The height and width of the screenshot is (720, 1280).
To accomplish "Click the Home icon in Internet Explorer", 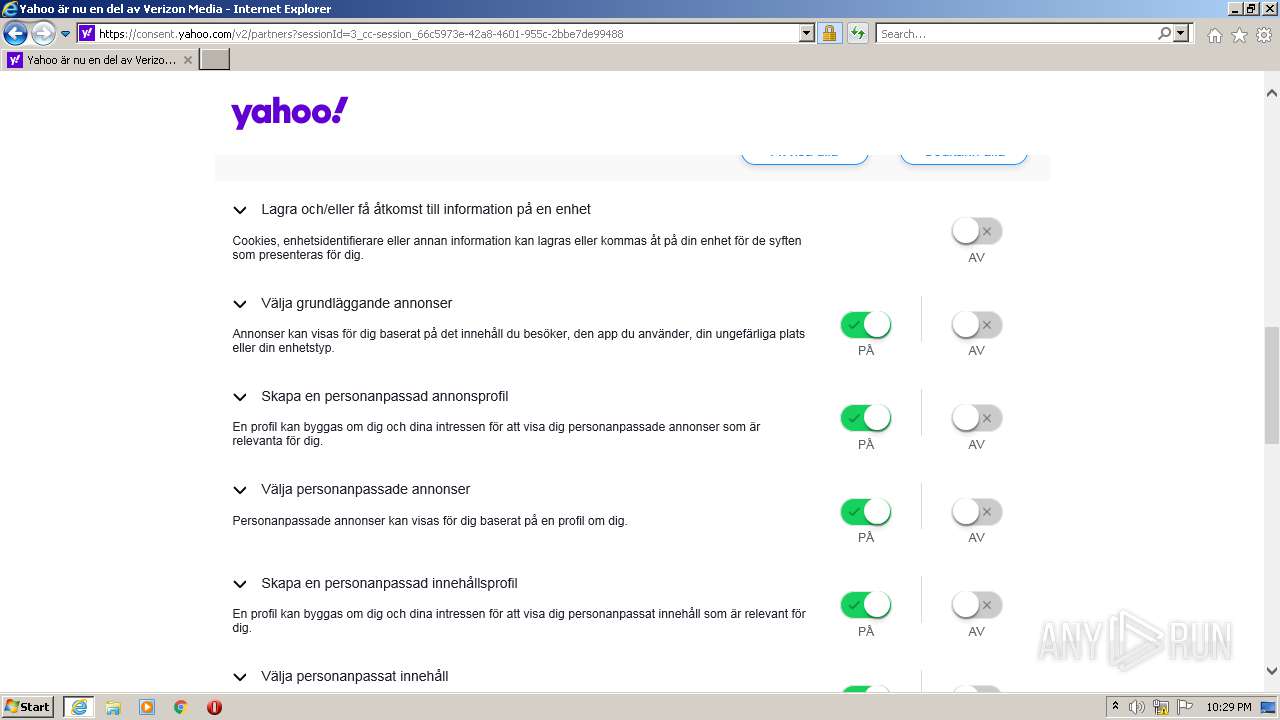I will coord(1214,35).
